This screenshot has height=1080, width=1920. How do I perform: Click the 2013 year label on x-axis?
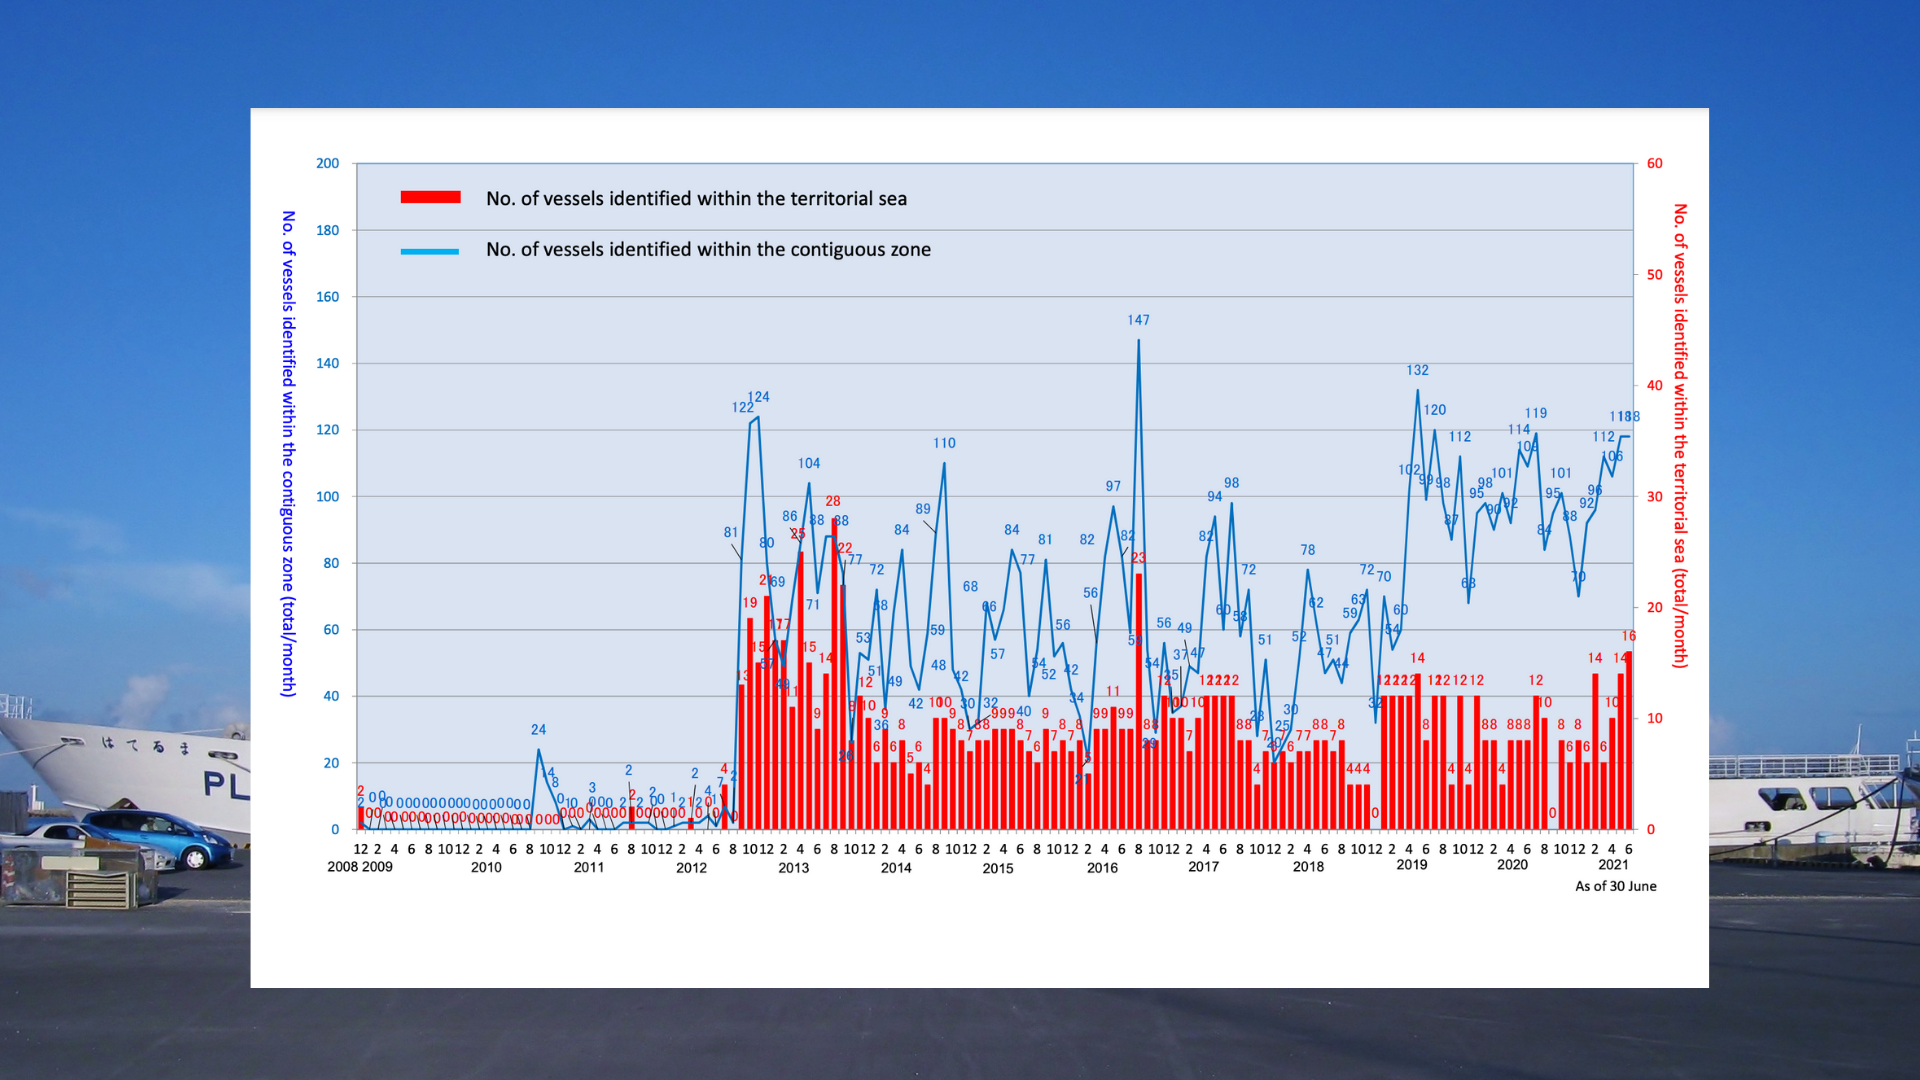(x=794, y=868)
